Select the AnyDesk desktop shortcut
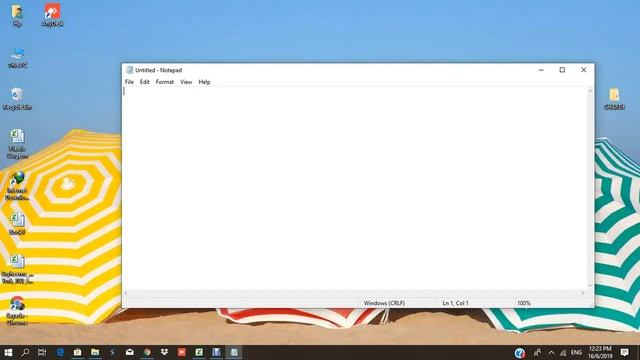This screenshot has height=360, width=640. [x=52, y=15]
